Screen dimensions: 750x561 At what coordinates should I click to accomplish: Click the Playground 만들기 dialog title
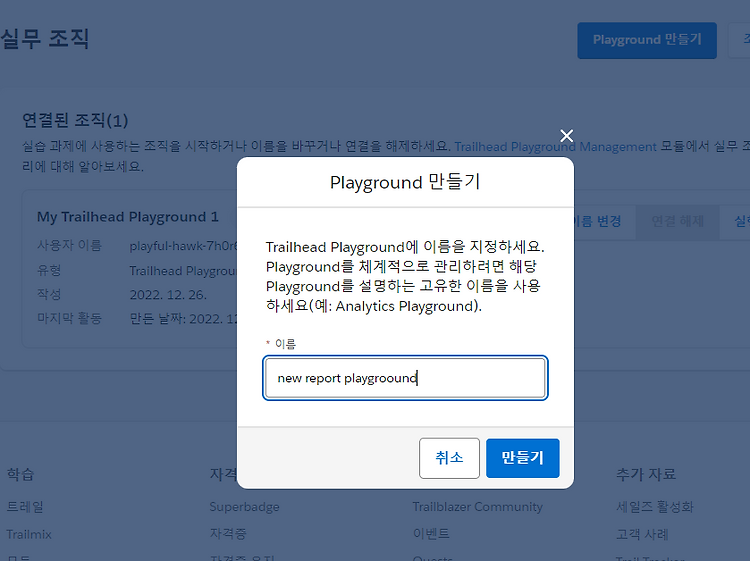(x=405, y=183)
